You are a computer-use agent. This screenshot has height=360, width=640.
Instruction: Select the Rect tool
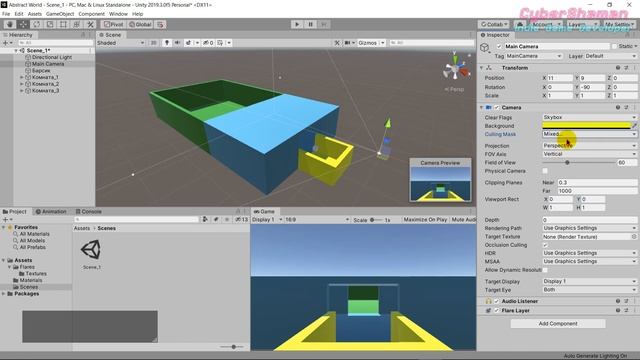pos(63,24)
